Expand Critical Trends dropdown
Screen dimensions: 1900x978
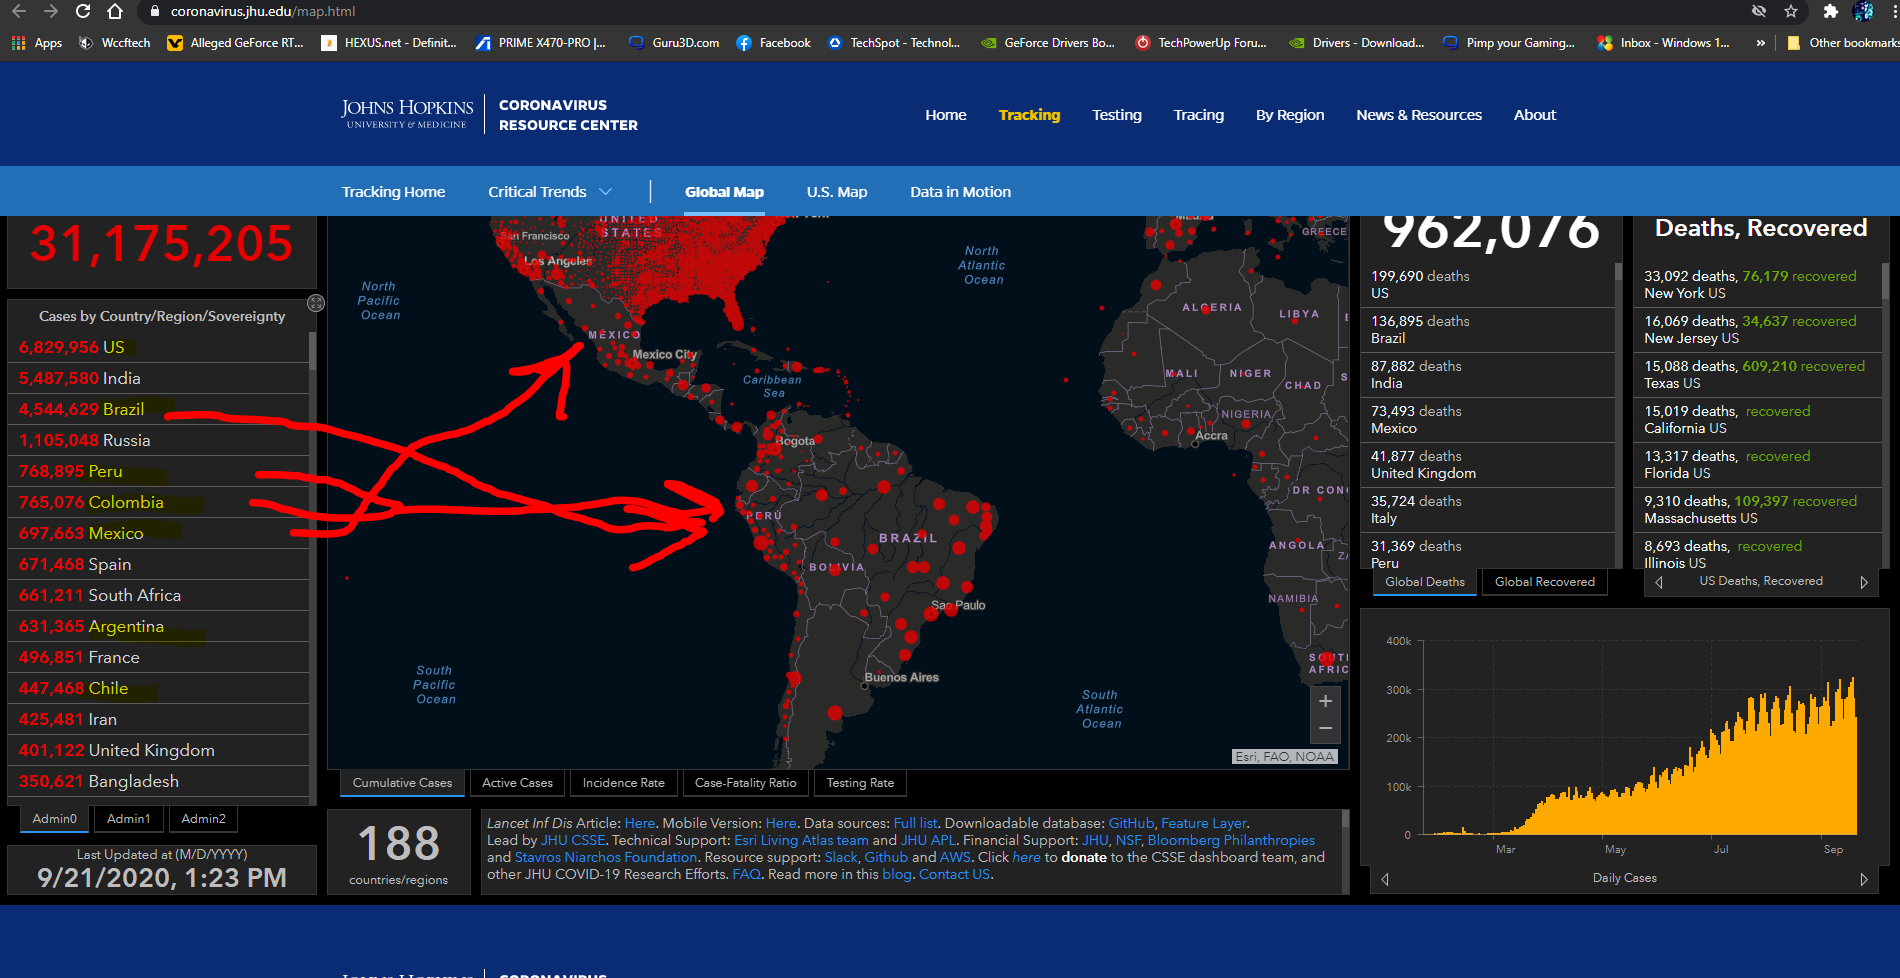coord(549,192)
